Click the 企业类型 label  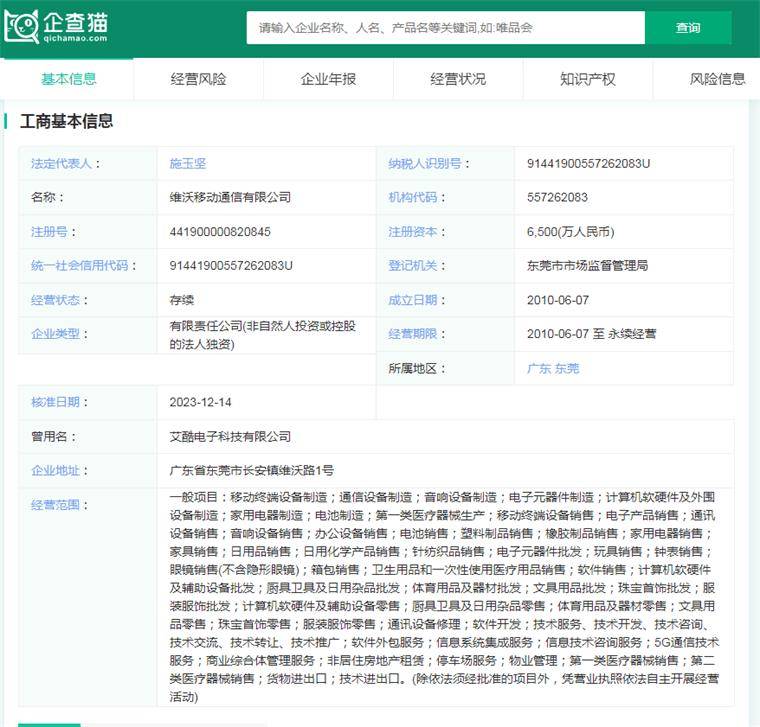coord(55,334)
